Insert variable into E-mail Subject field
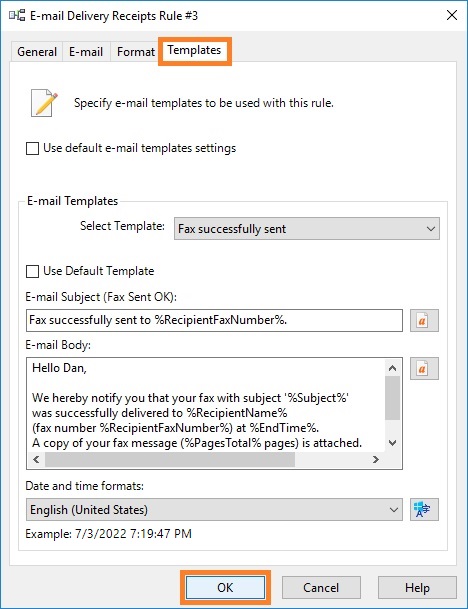The height and width of the screenshot is (609, 468). coord(424,320)
